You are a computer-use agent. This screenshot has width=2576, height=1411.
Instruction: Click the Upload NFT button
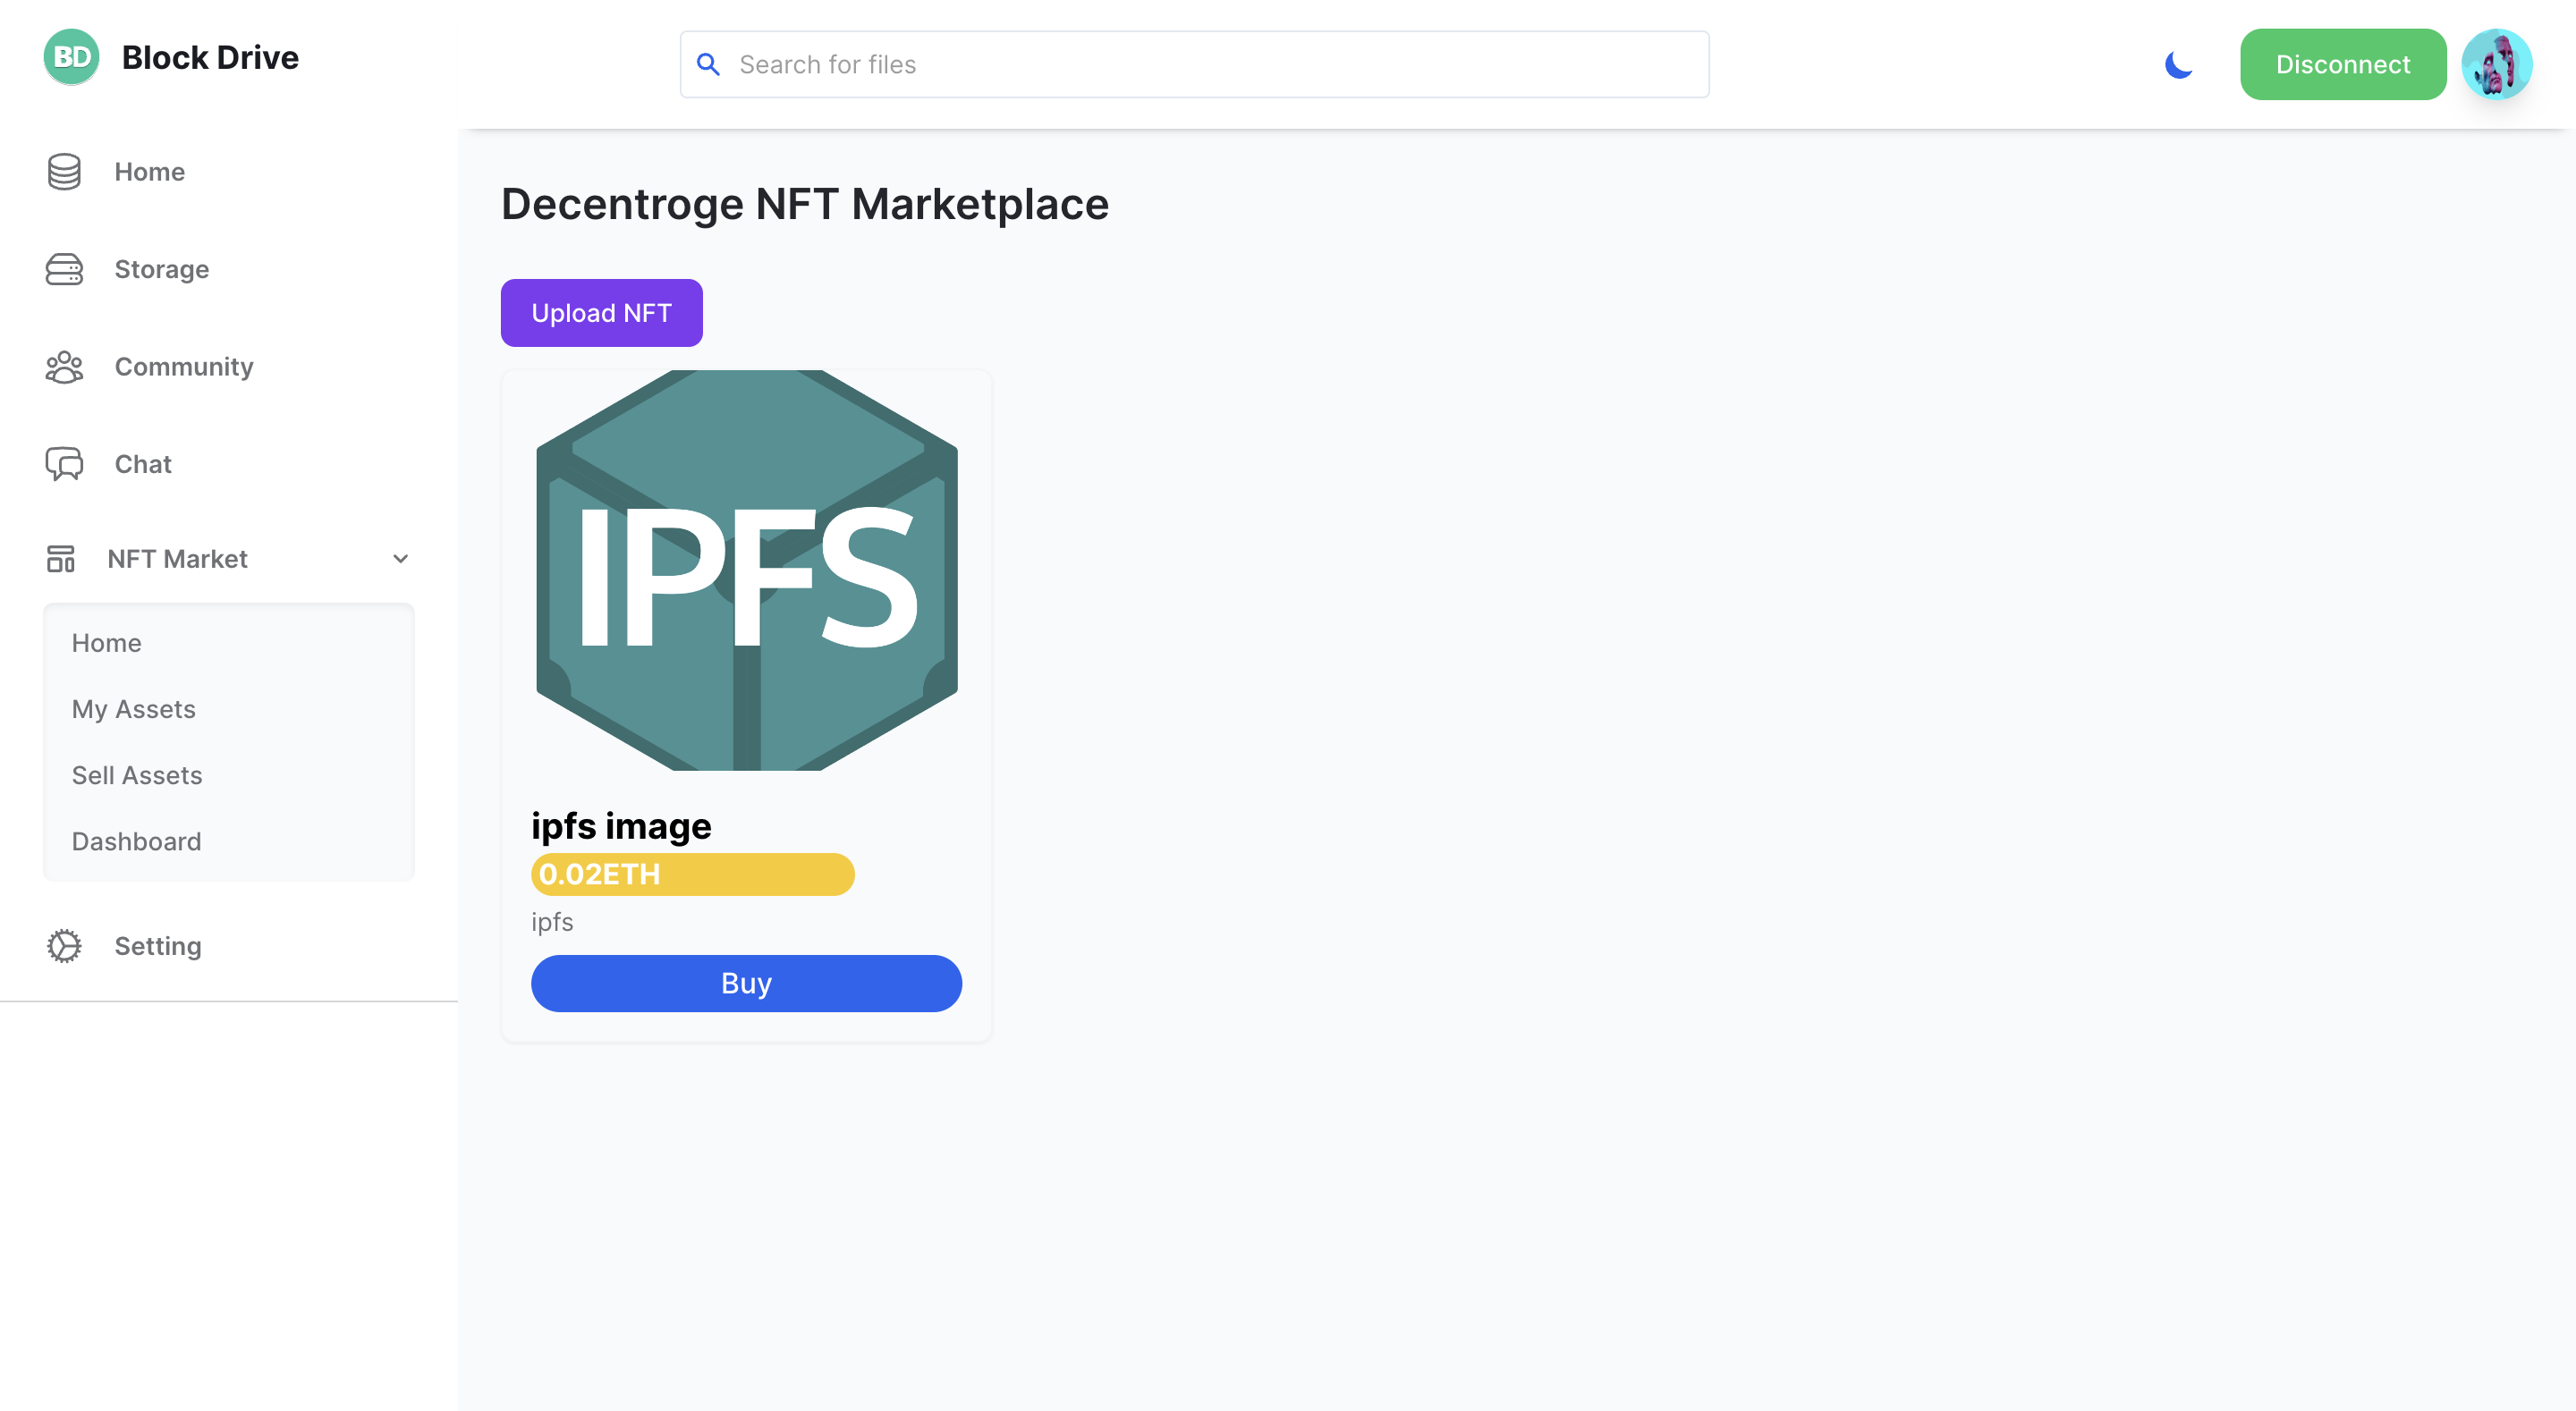click(601, 312)
